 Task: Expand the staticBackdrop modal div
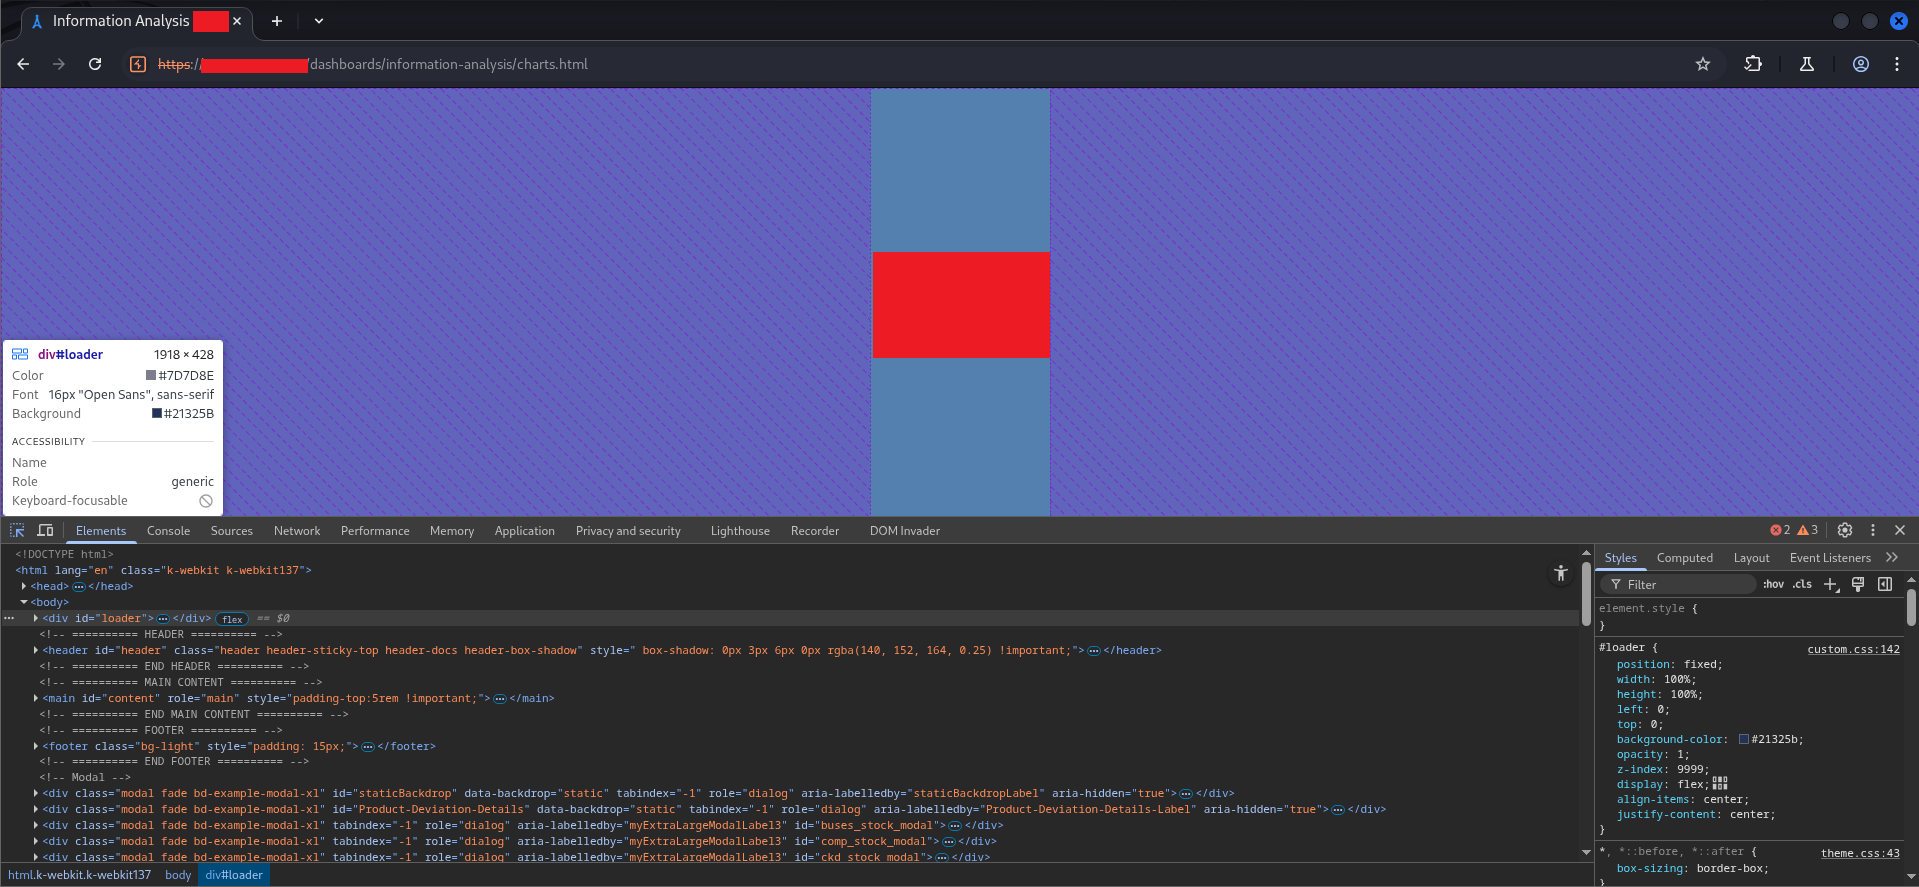coord(36,793)
